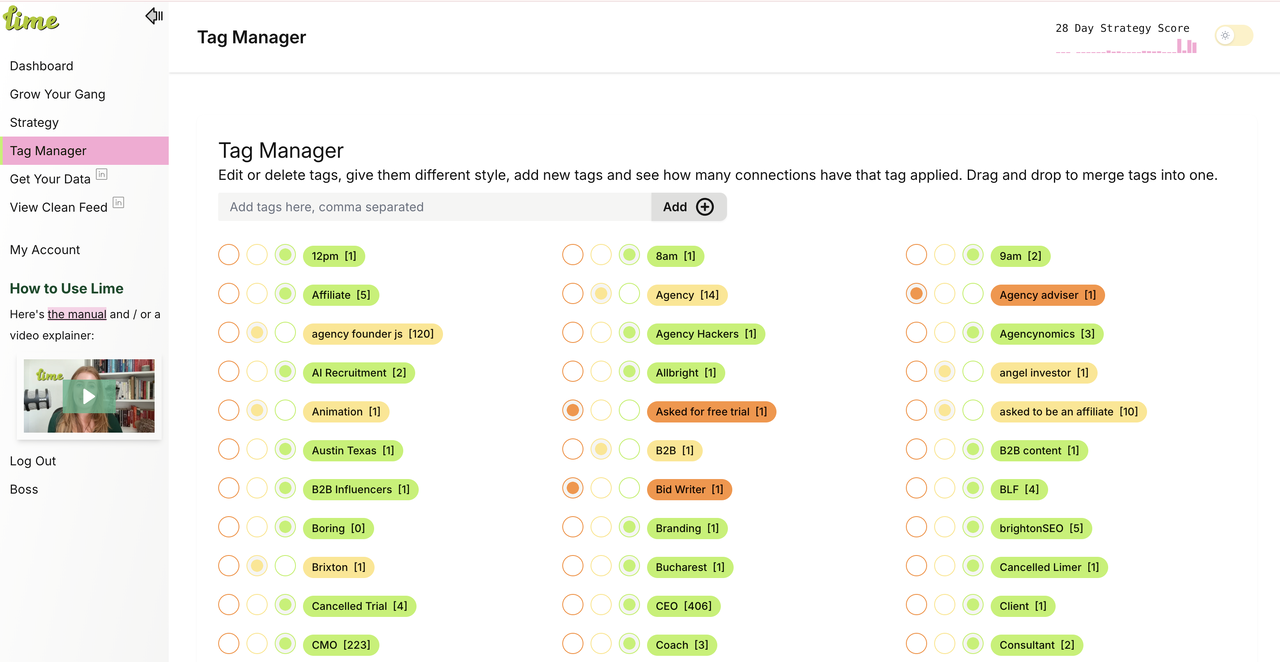Image resolution: width=1280 pixels, height=662 pixels.
Task: Click the Lime logo
Action: [31, 18]
